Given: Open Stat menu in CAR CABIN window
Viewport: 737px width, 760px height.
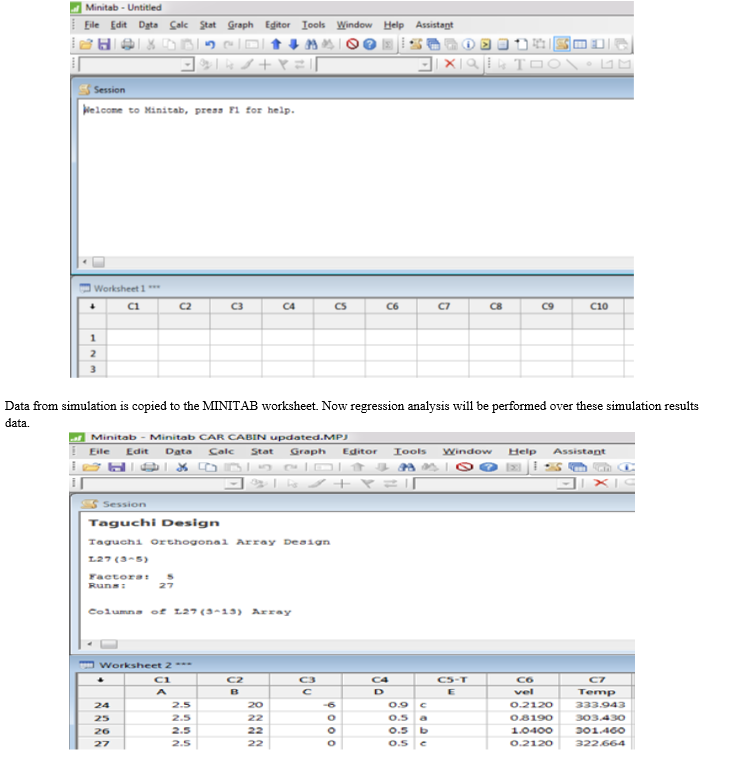Looking at the screenshot, I should coord(262,451).
